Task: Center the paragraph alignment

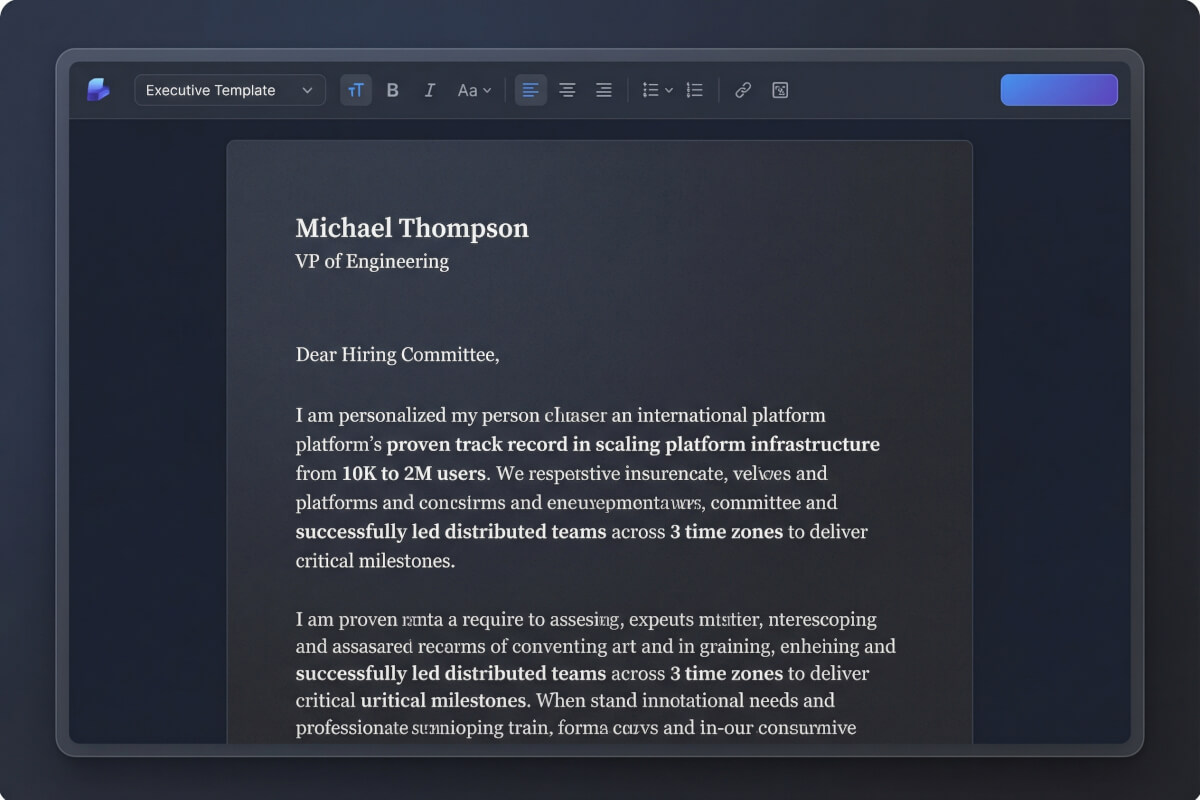Action: [x=567, y=89]
